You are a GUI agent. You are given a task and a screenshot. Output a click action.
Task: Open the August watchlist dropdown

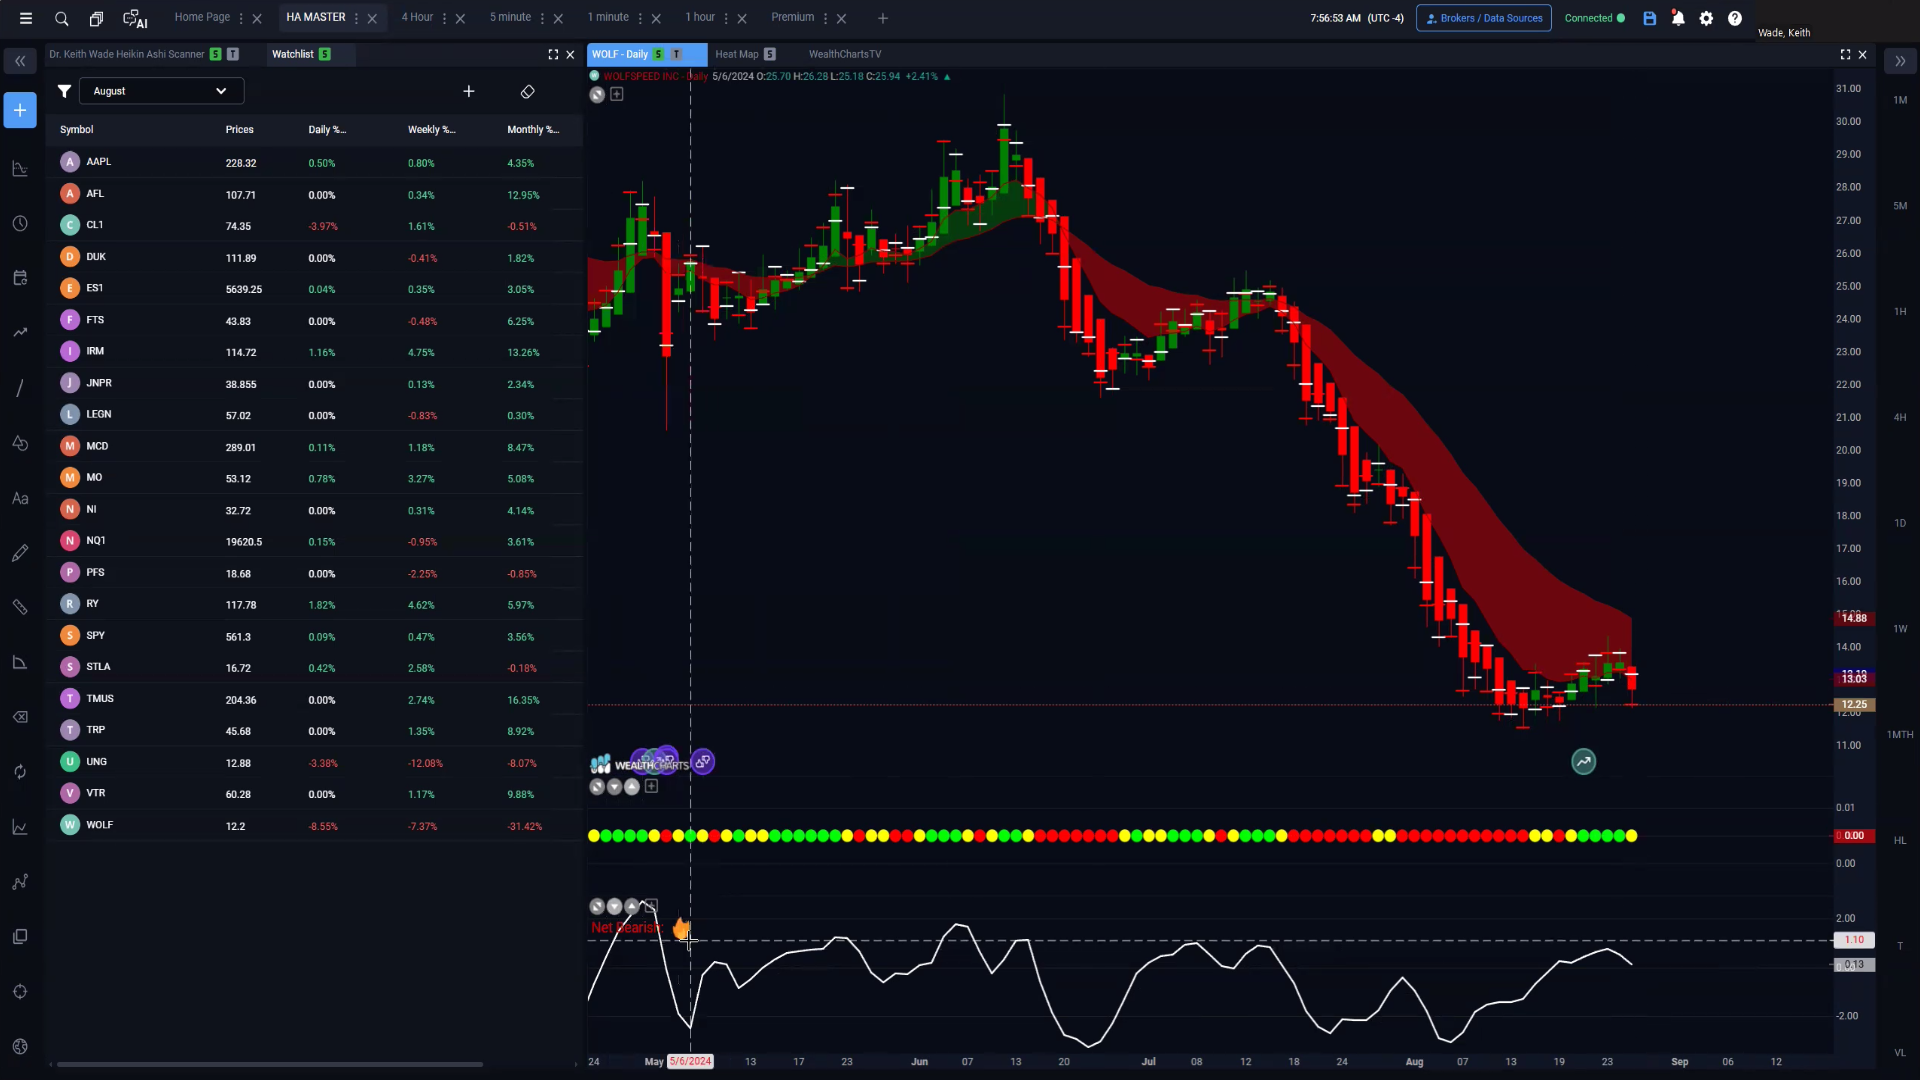(161, 91)
